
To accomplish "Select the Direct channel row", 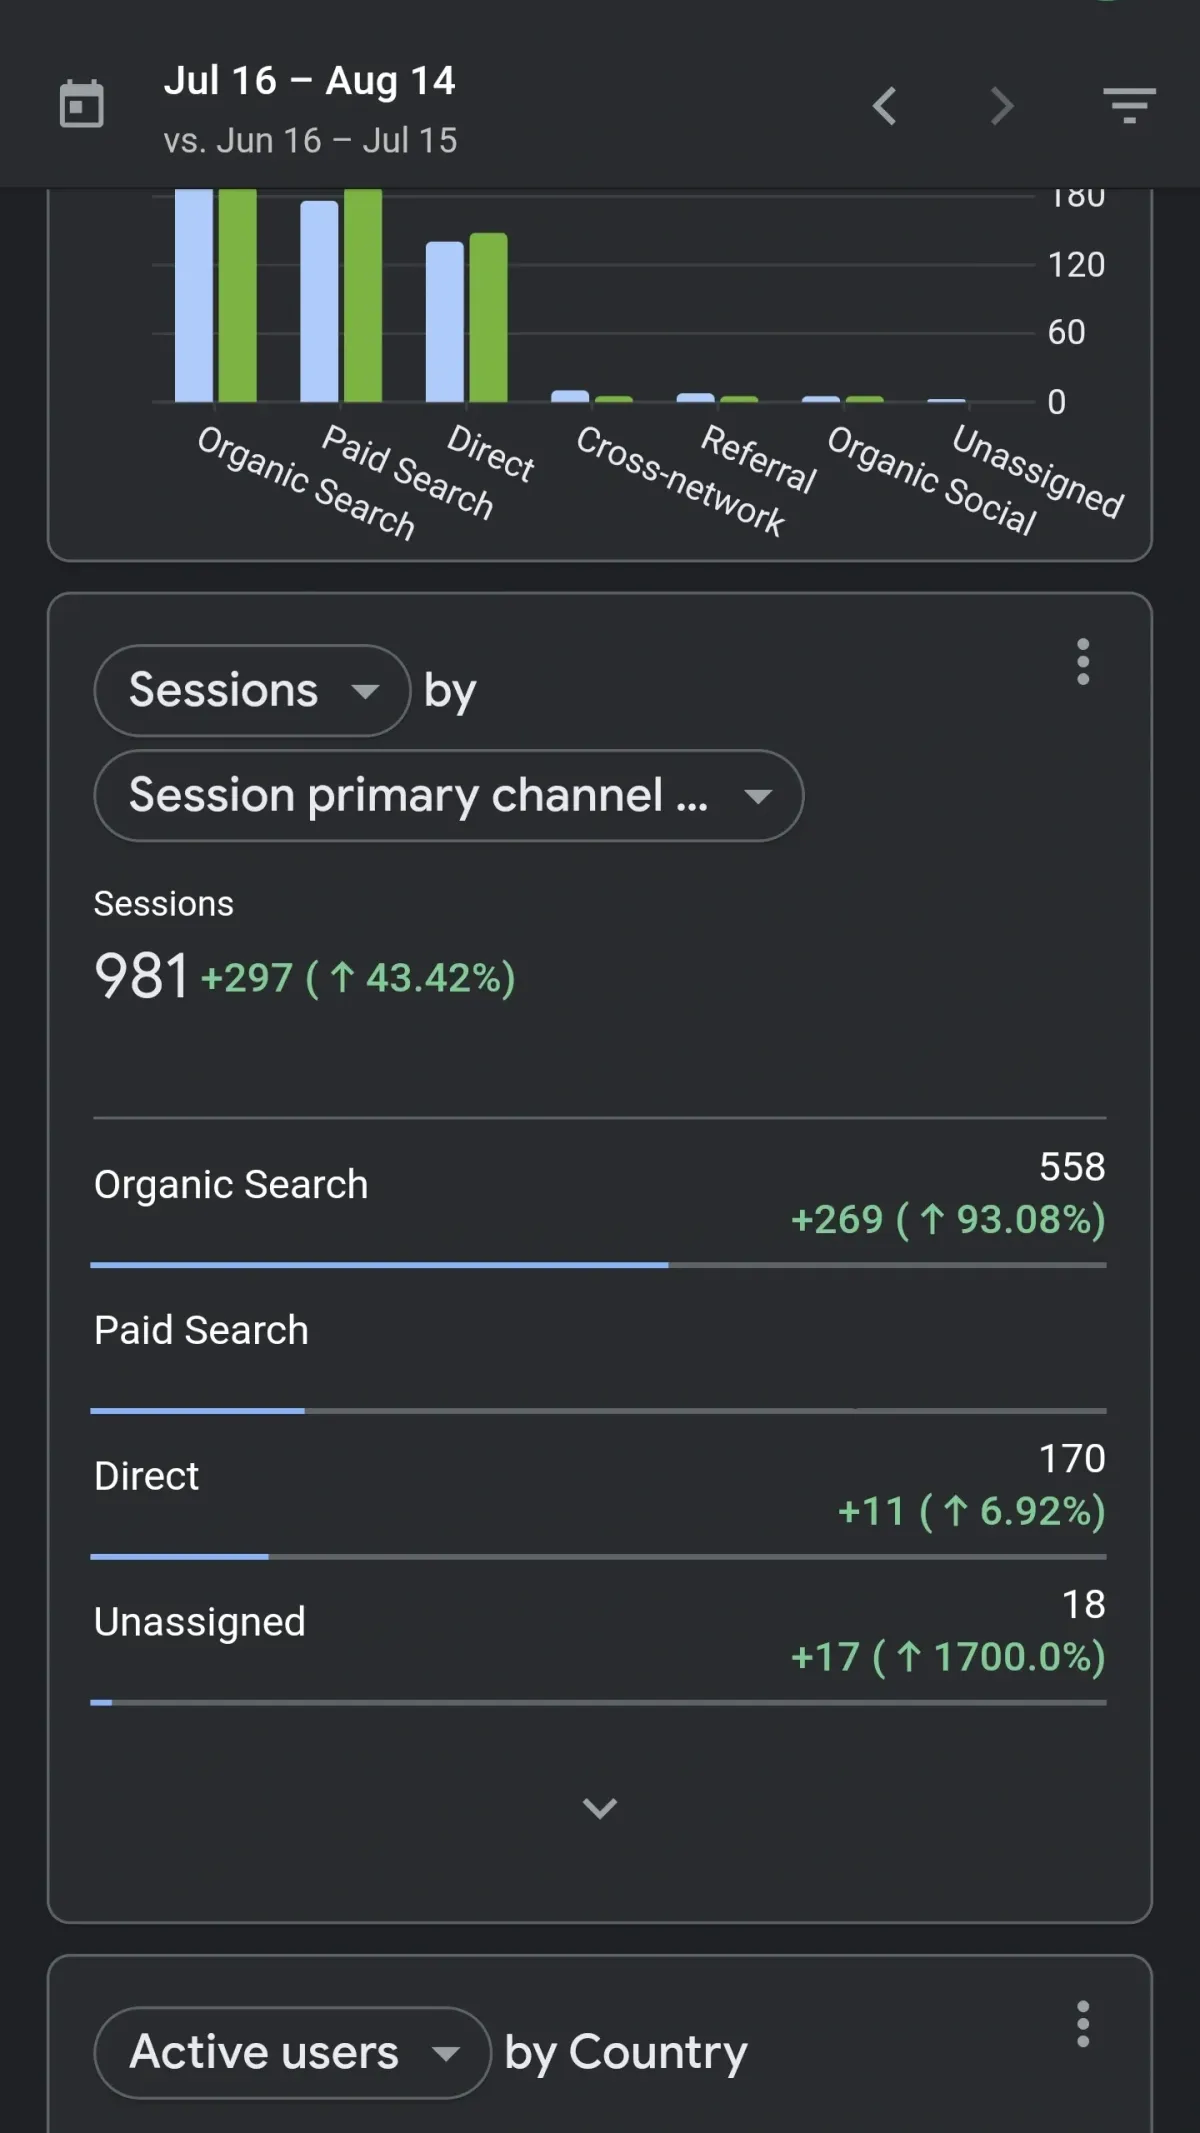I will (598, 1481).
